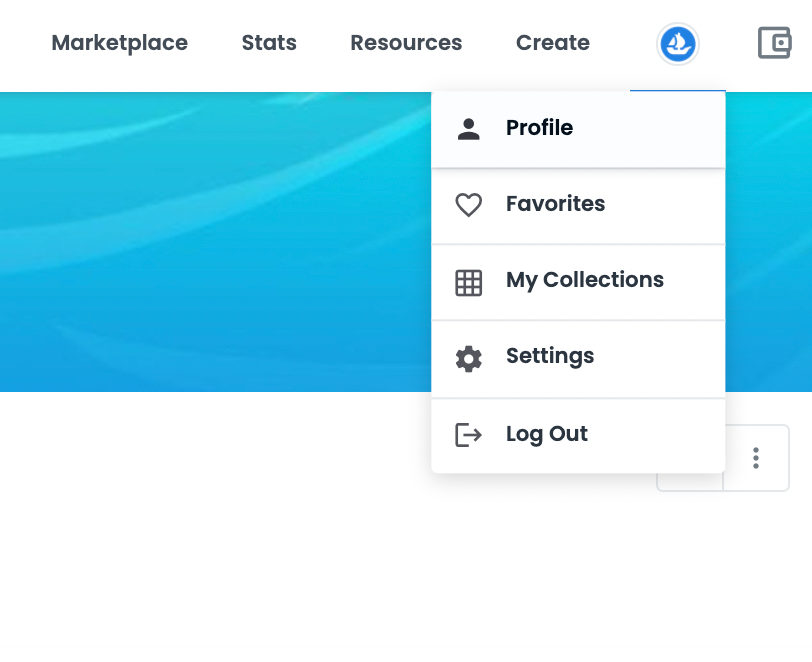Open My Collections from the account menu
The image size is (812, 662).
point(578,282)
